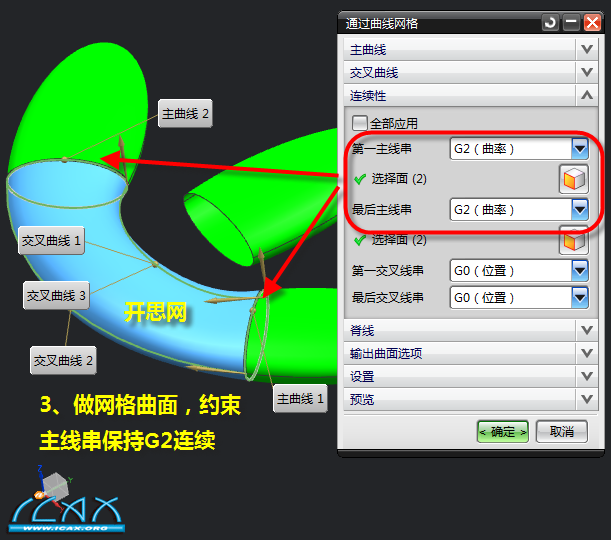Image resolution: width=611 pixels, height=540 pixels.
Task: Click the 取消 button
Action: [562, 432]
